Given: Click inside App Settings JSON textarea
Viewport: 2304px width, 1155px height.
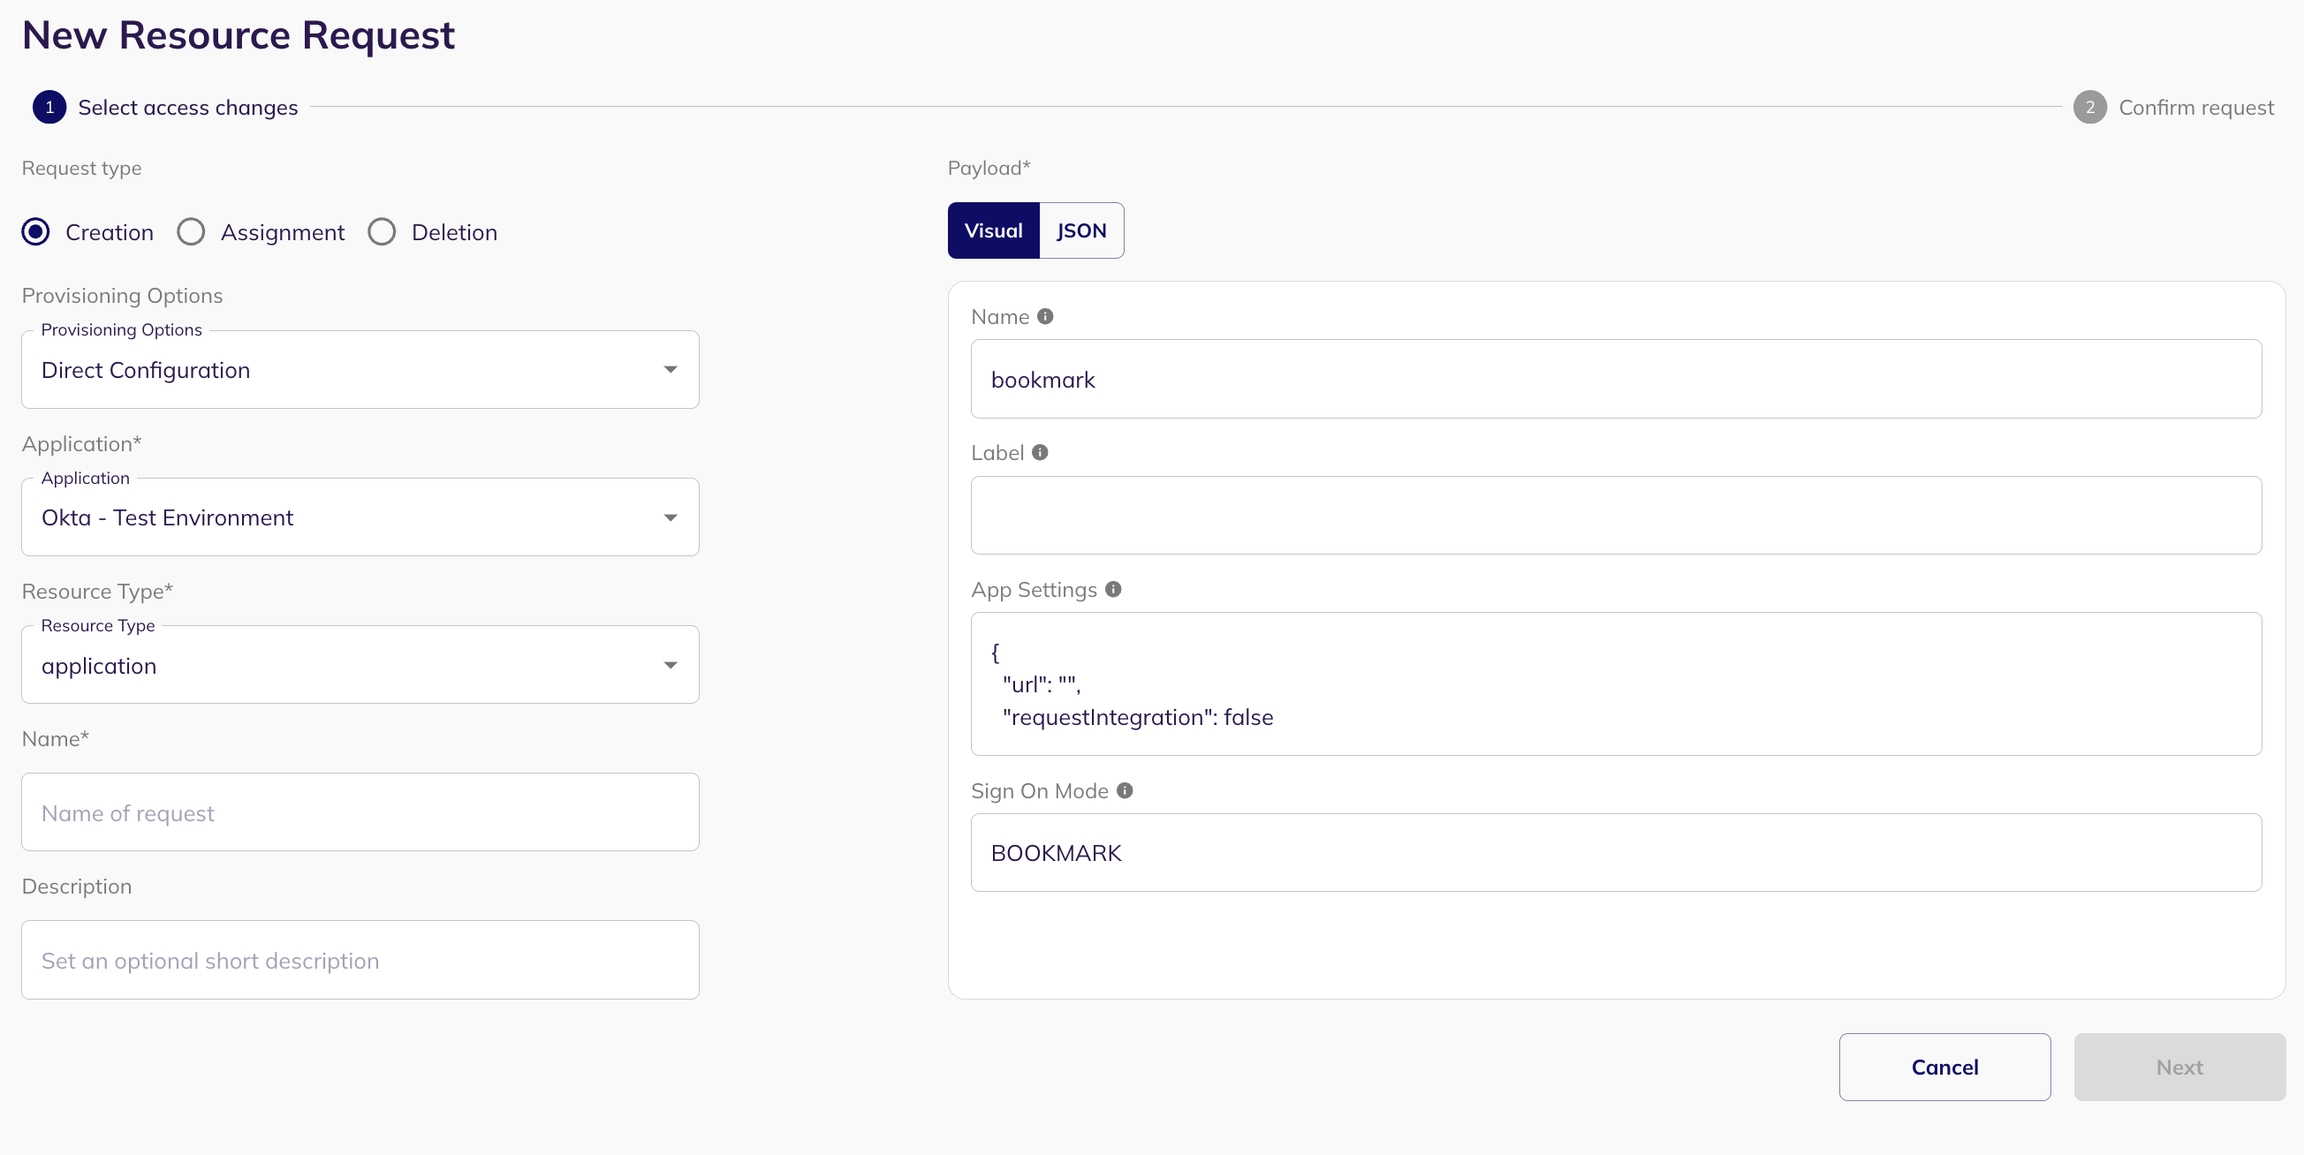Looking at the screenshot, I should coord(1615,684).
